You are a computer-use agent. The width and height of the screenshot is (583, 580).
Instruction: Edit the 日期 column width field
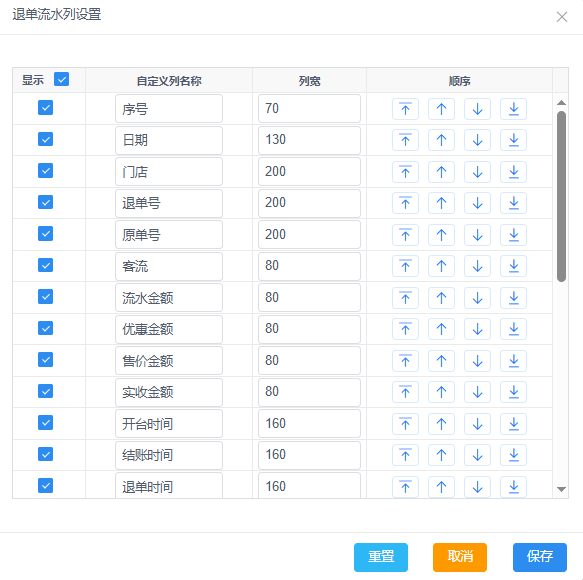coord(309,140)
